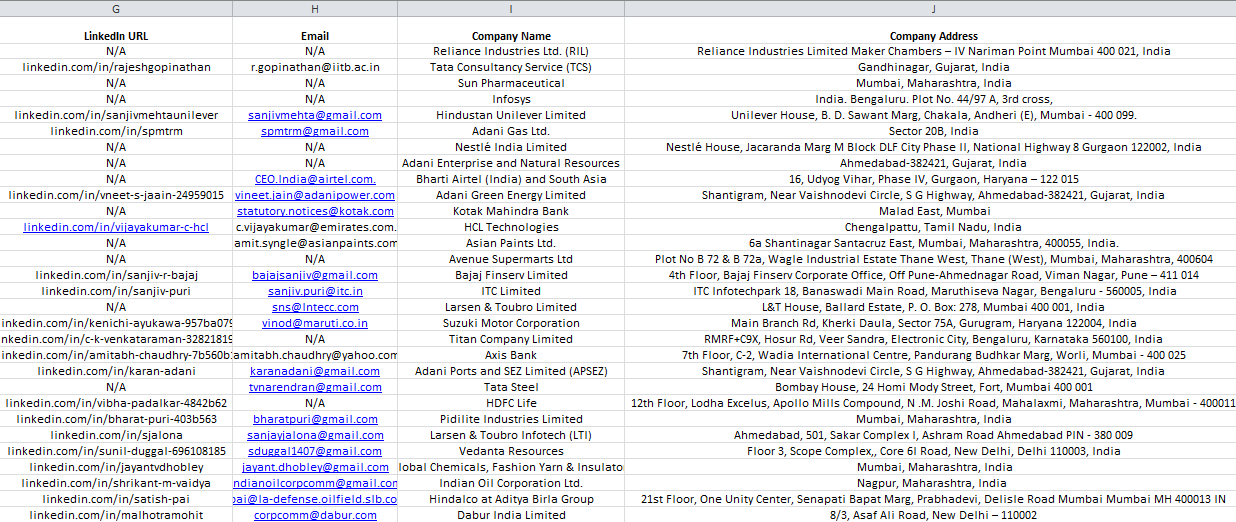Select Hindustan Unilever Limited cell
1236x522 pixels.
pos(511,115)
